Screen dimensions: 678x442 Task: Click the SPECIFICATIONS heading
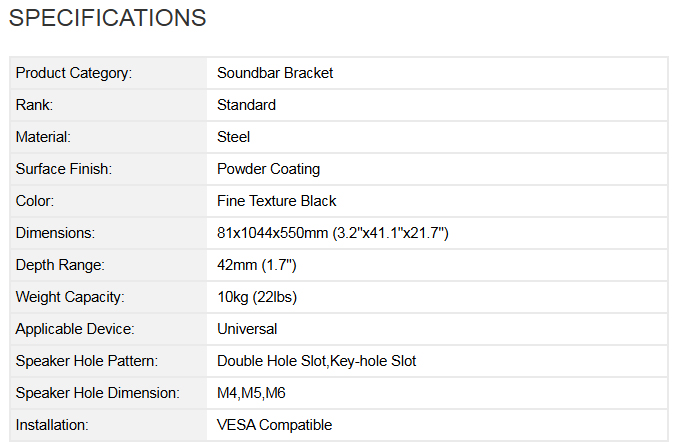[x=107, y=18]
